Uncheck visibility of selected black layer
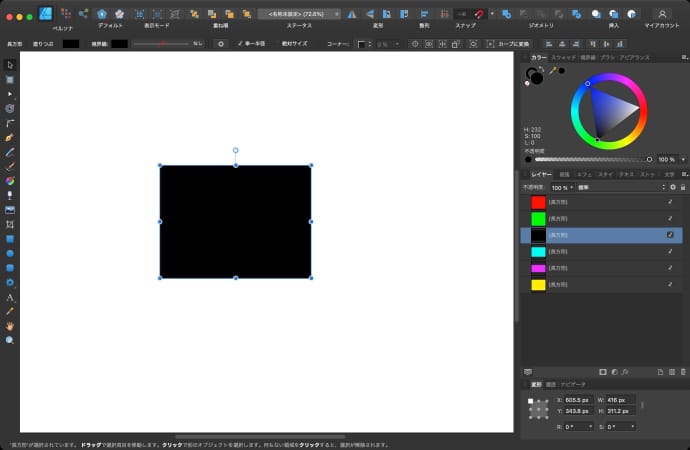Screen dimensions: 690x450 coord(670,235)
